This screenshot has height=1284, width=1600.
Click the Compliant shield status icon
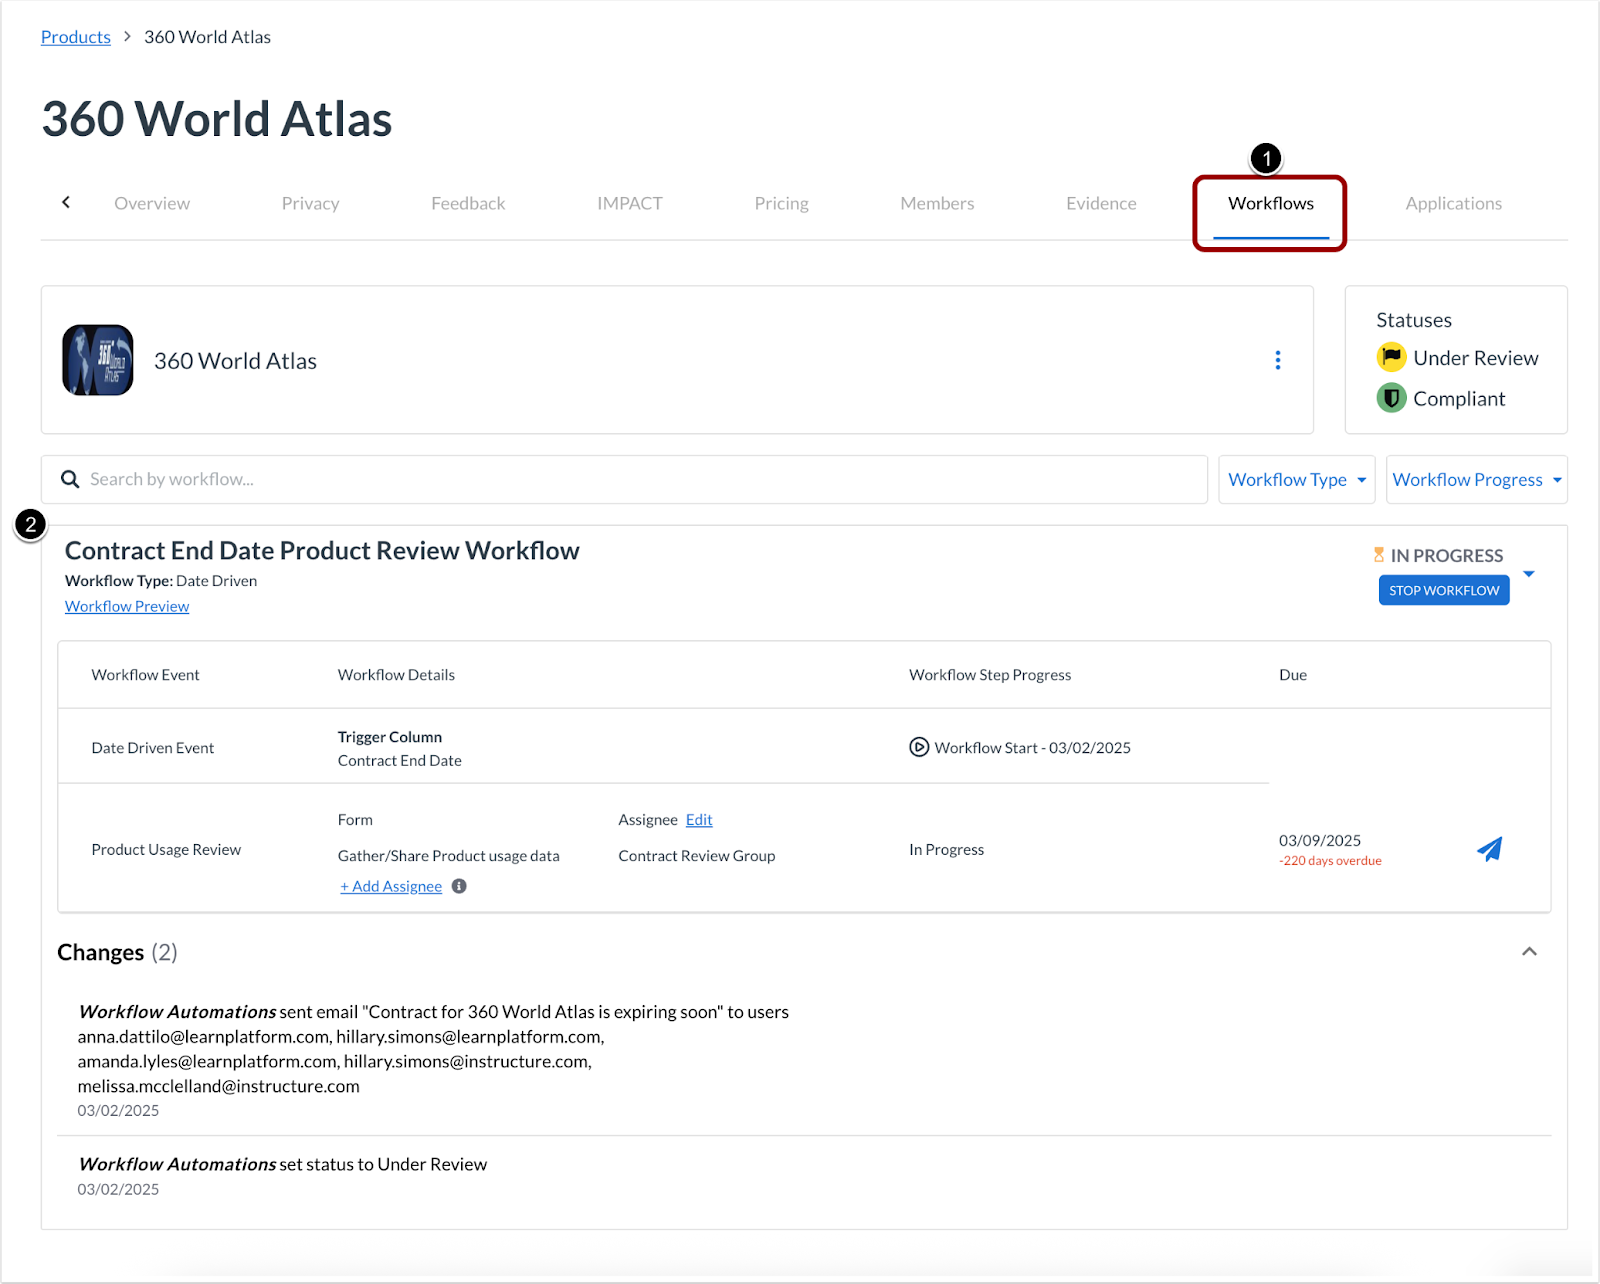[1391, 397]
